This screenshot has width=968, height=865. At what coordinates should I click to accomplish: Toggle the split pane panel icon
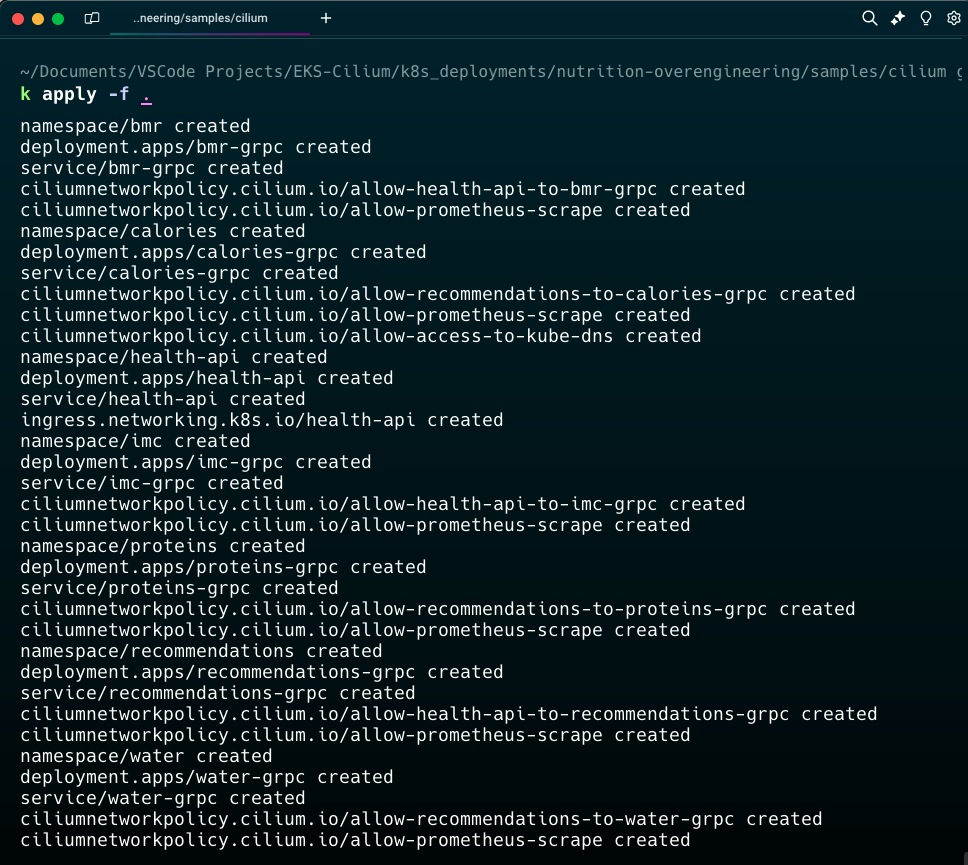point(92,19)
